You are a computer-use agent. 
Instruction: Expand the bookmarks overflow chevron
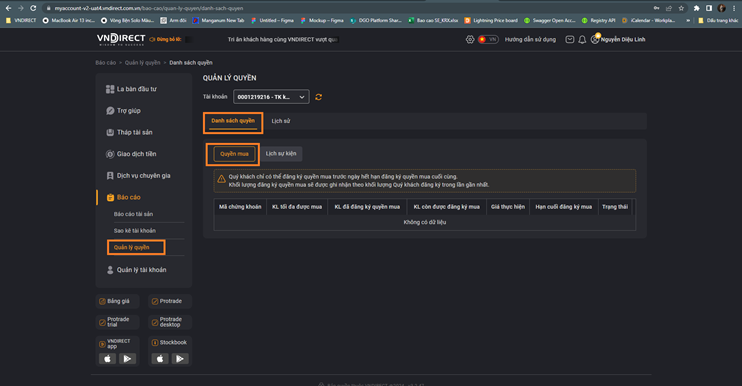[x=688, y=20]
